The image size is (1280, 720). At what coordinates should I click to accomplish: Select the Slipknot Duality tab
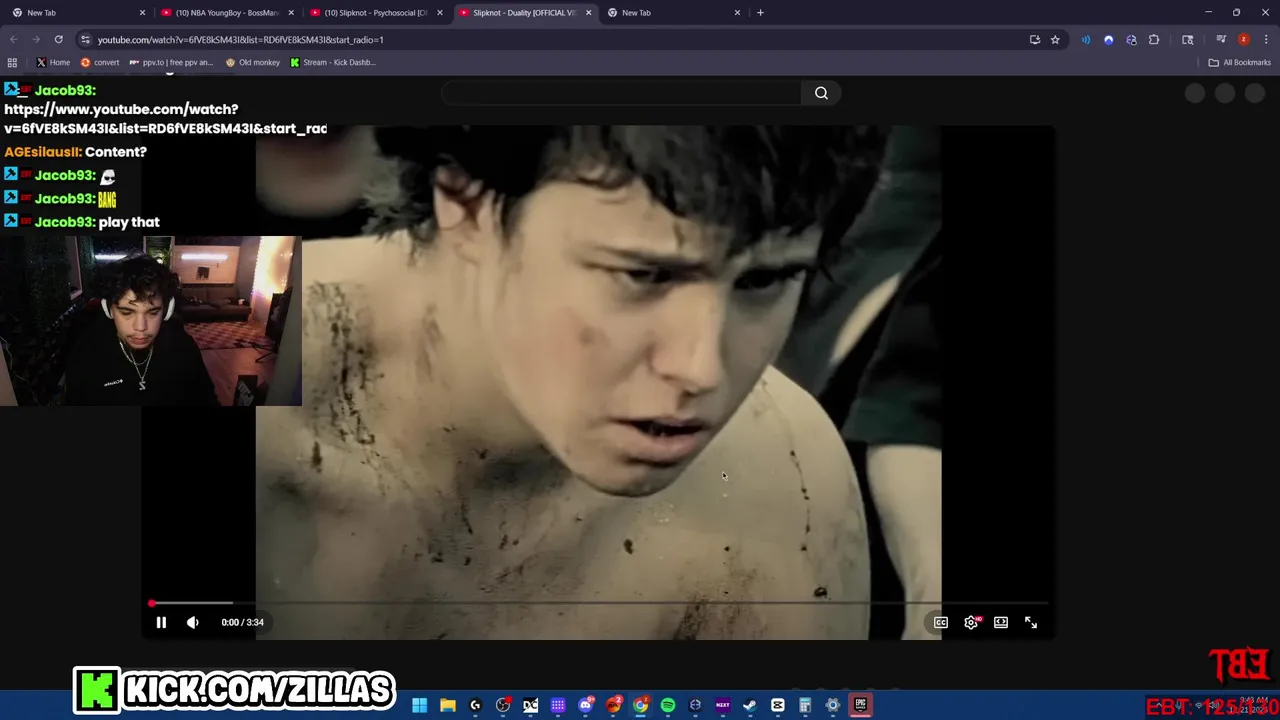click(524, 12)
